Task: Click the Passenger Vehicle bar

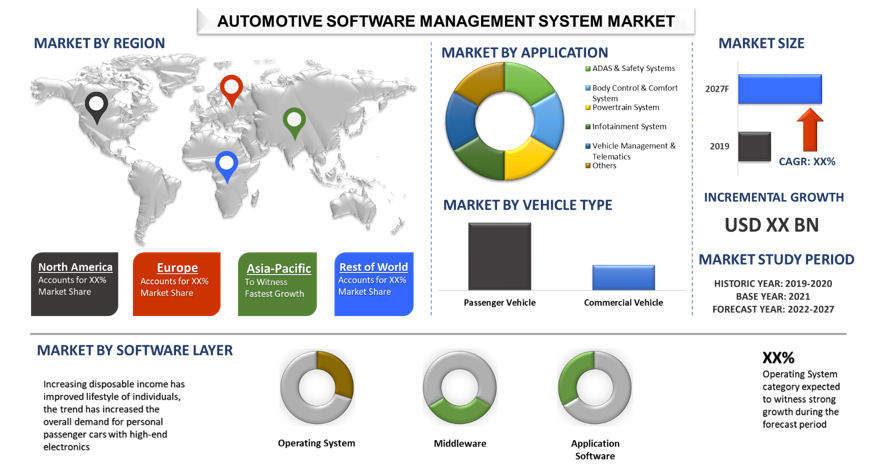Action: [x=499, y=256]
